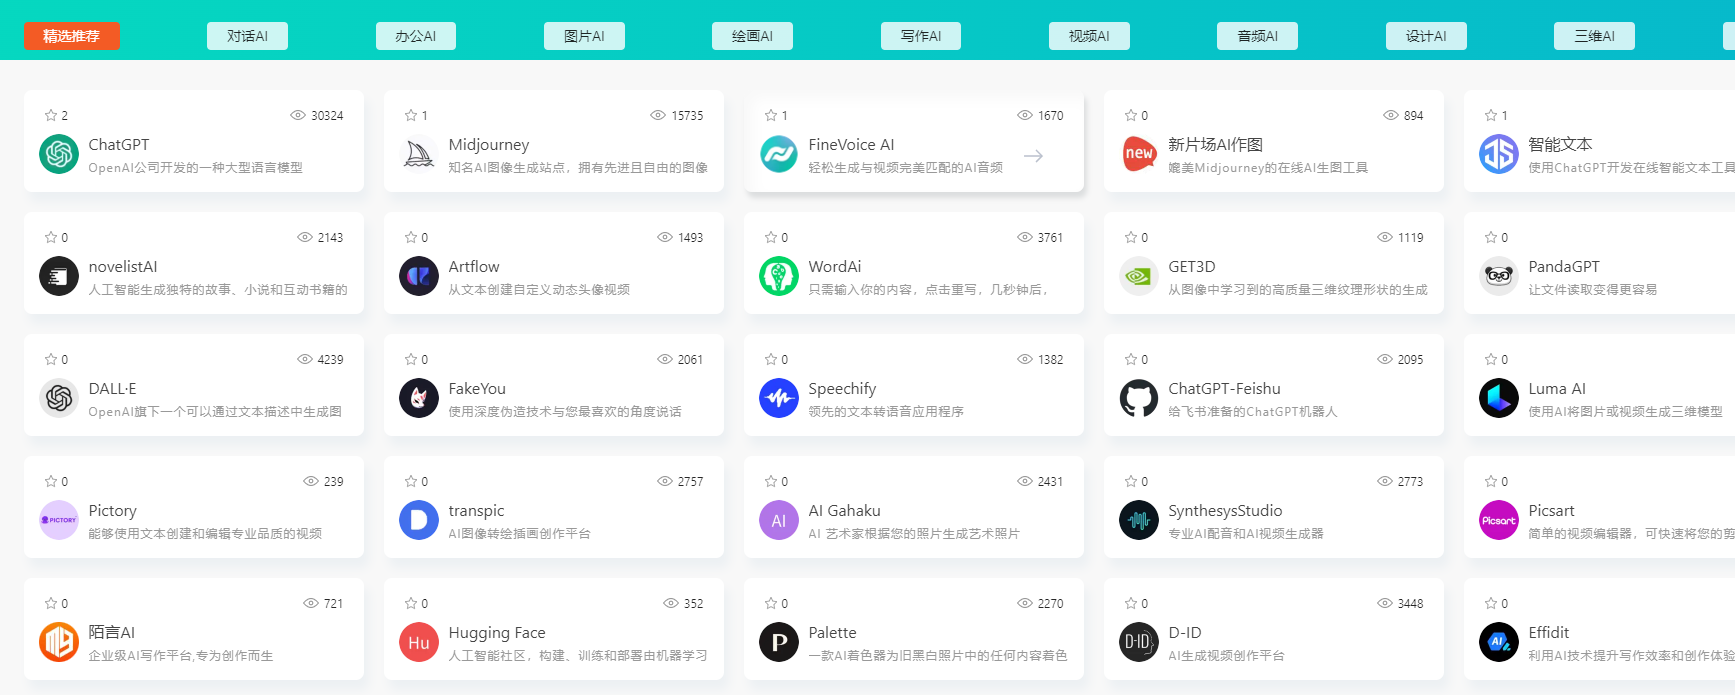Click the "15735" view count on Midjourney
This screenshot has height=695, width=1735.
[687, 116]
